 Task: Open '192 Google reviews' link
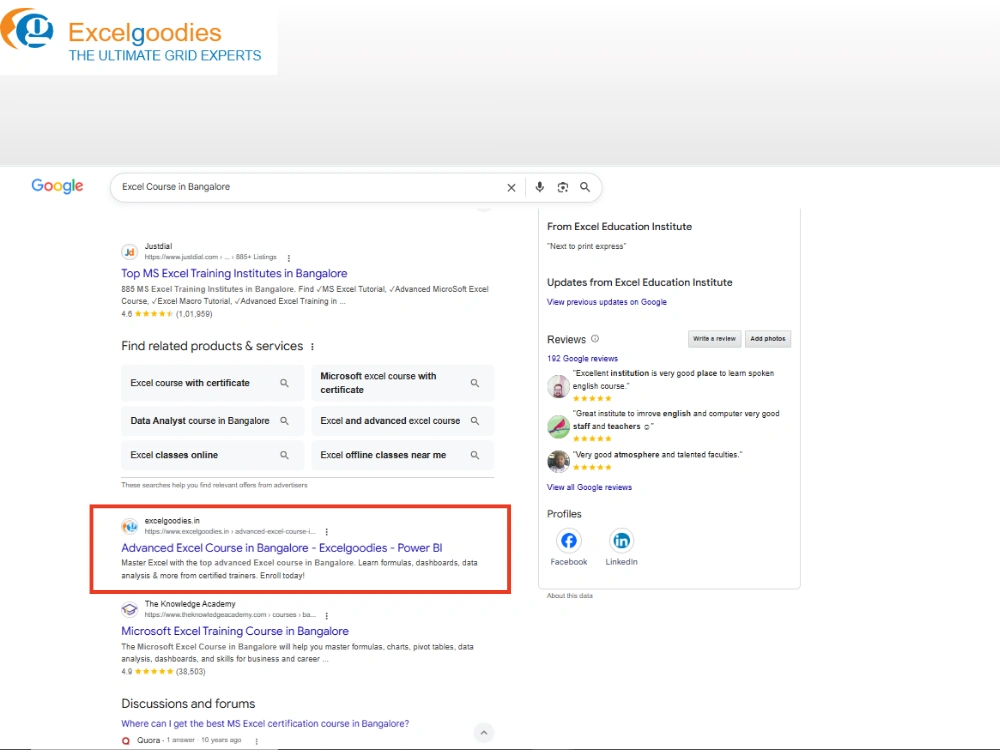582,358
